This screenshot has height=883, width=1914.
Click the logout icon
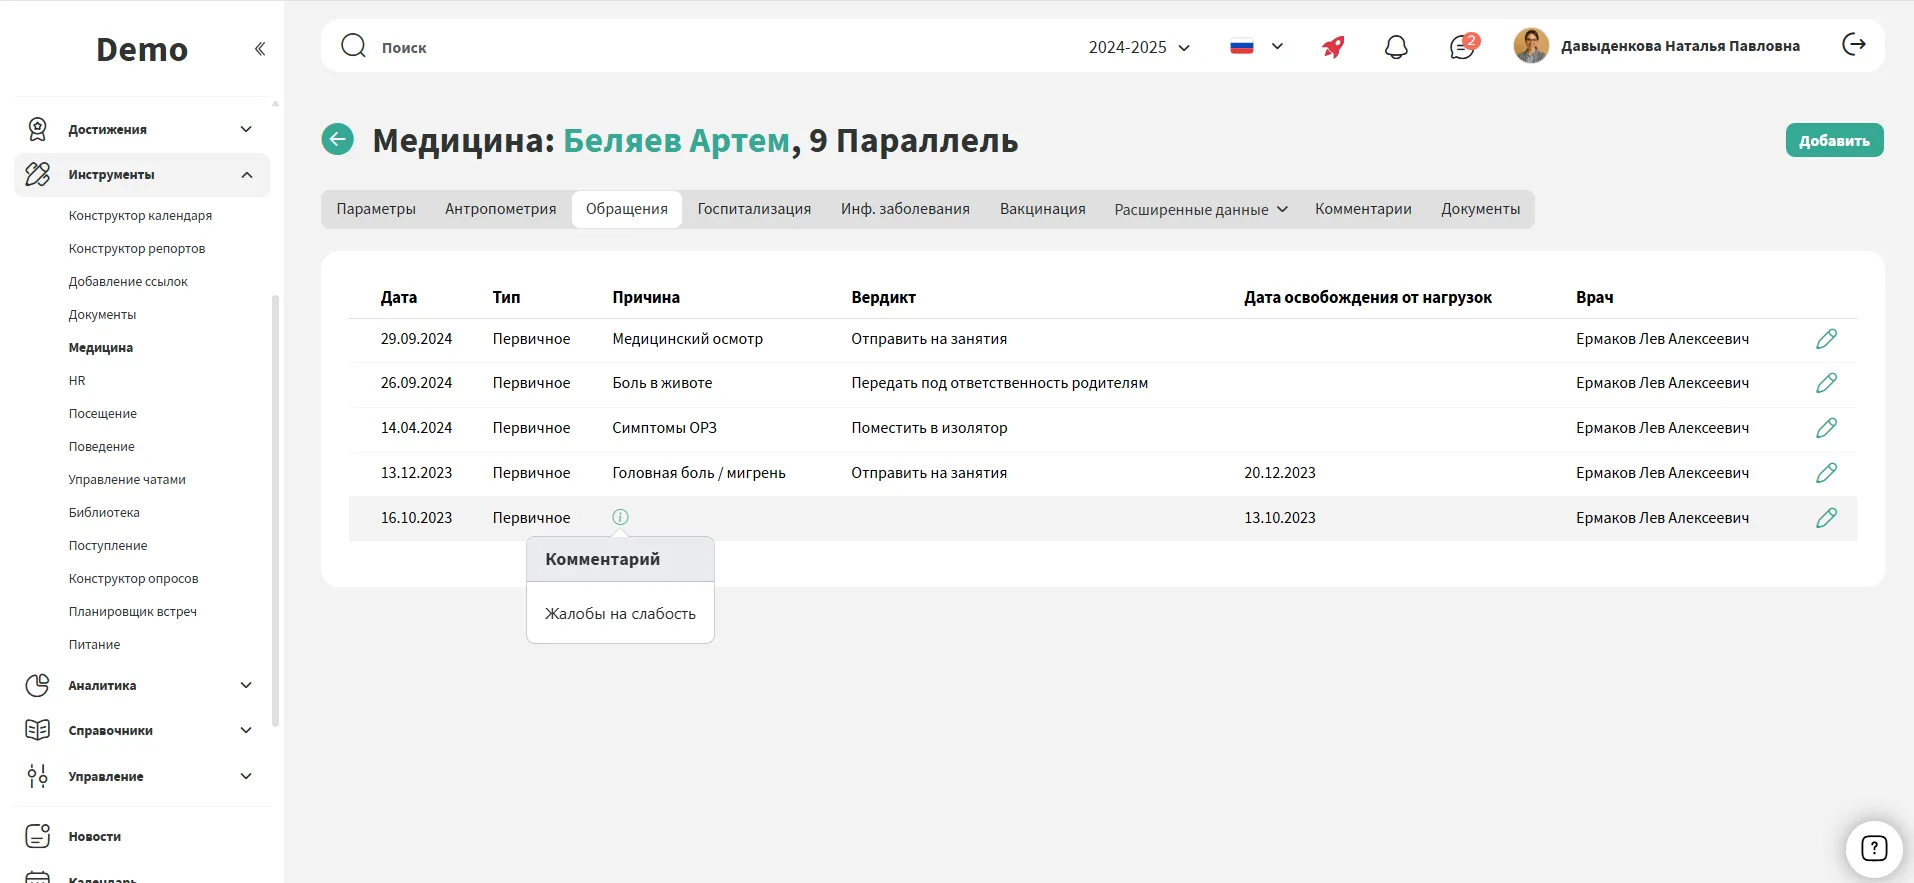1854,45
